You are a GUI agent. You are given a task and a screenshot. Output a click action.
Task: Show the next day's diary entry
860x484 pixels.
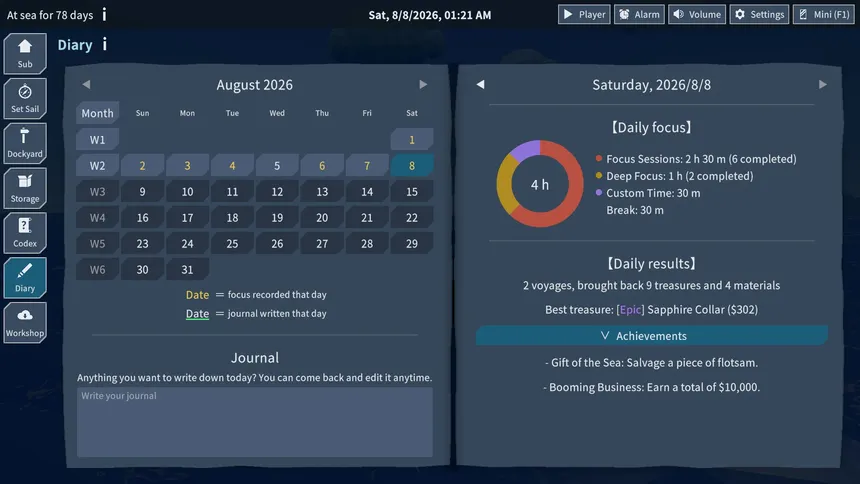click(823, 85)
